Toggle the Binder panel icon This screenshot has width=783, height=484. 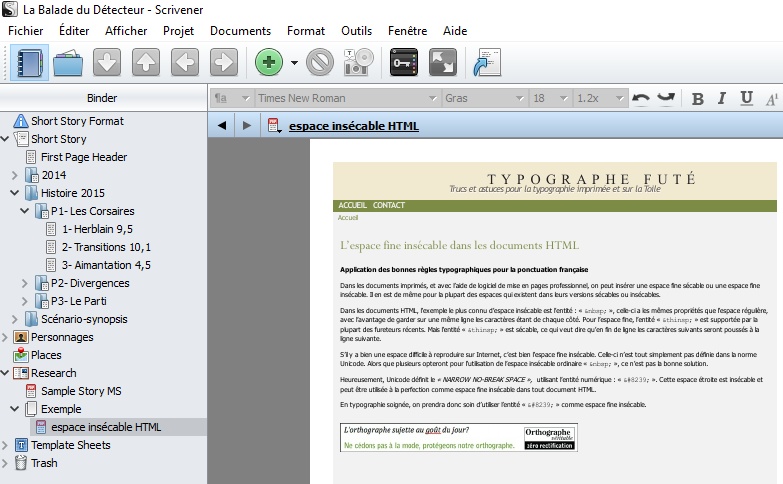tap(29, 62)
